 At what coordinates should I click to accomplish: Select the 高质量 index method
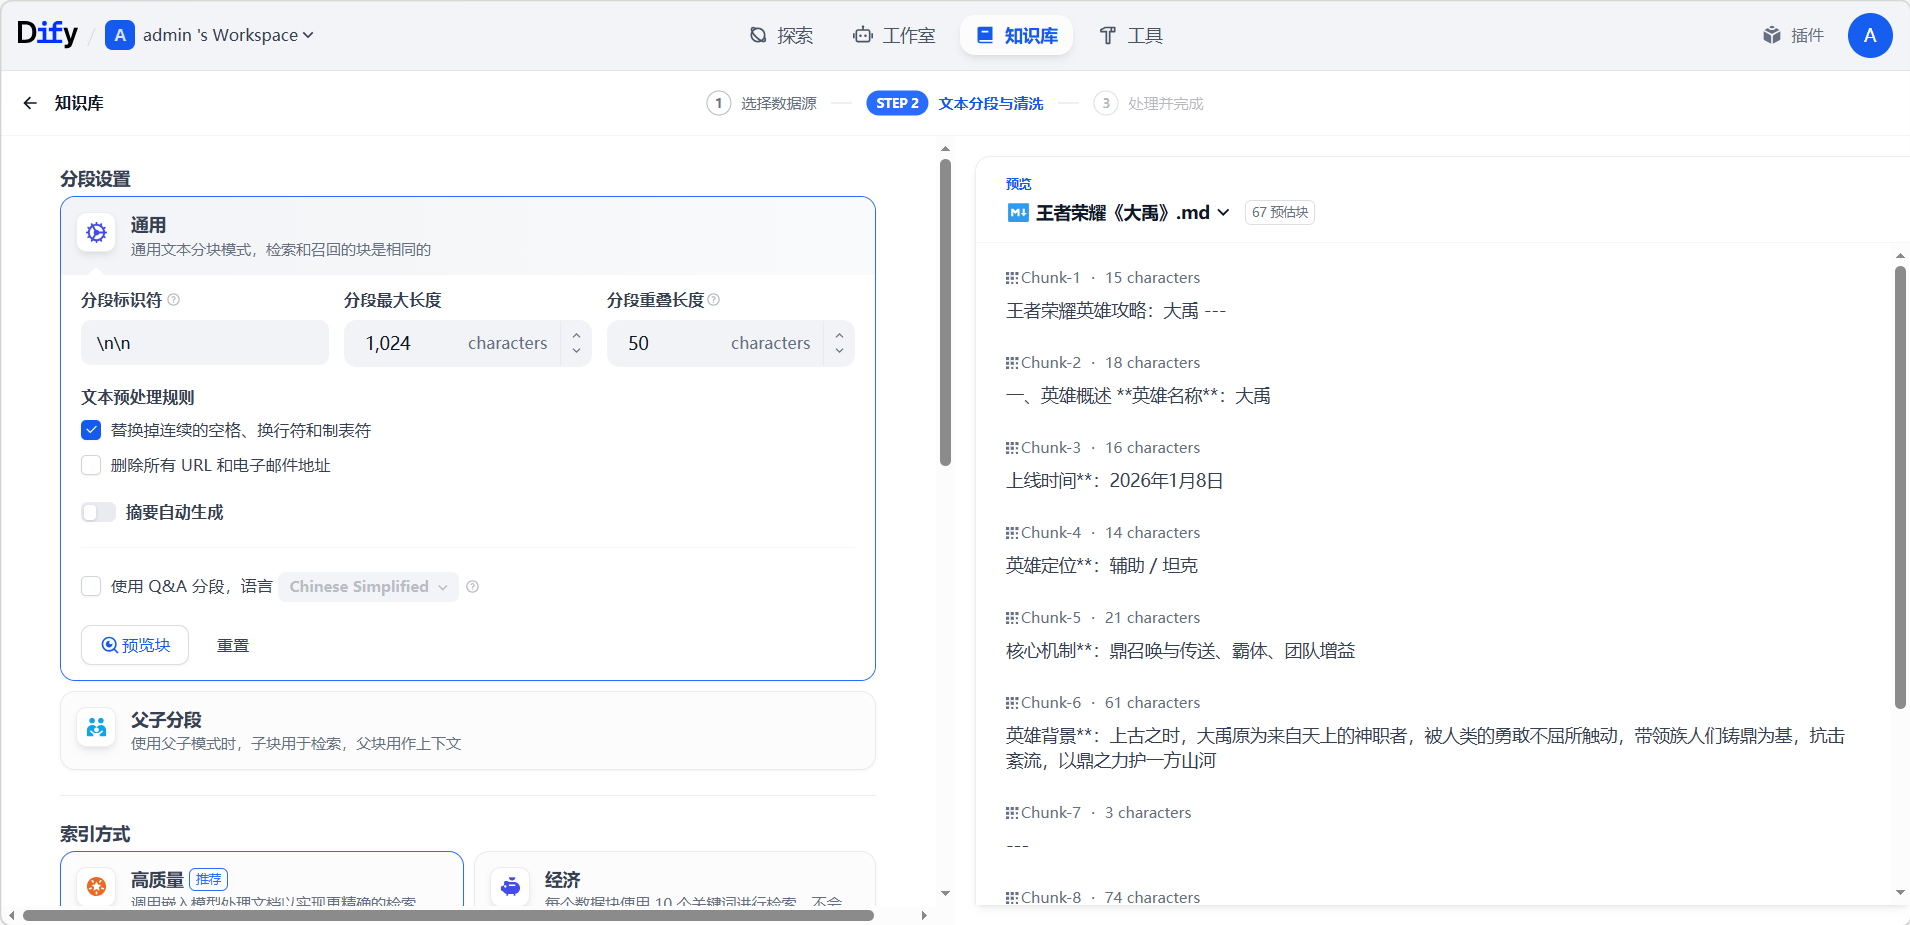click(262, 880)
